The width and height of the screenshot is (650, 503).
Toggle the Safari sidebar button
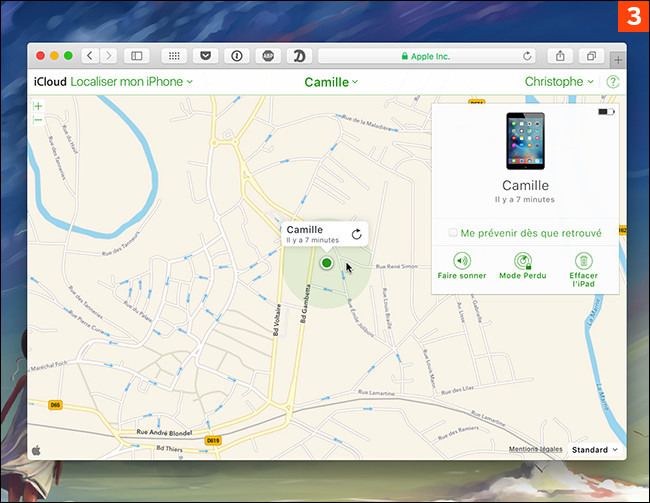tap(137, 56)
